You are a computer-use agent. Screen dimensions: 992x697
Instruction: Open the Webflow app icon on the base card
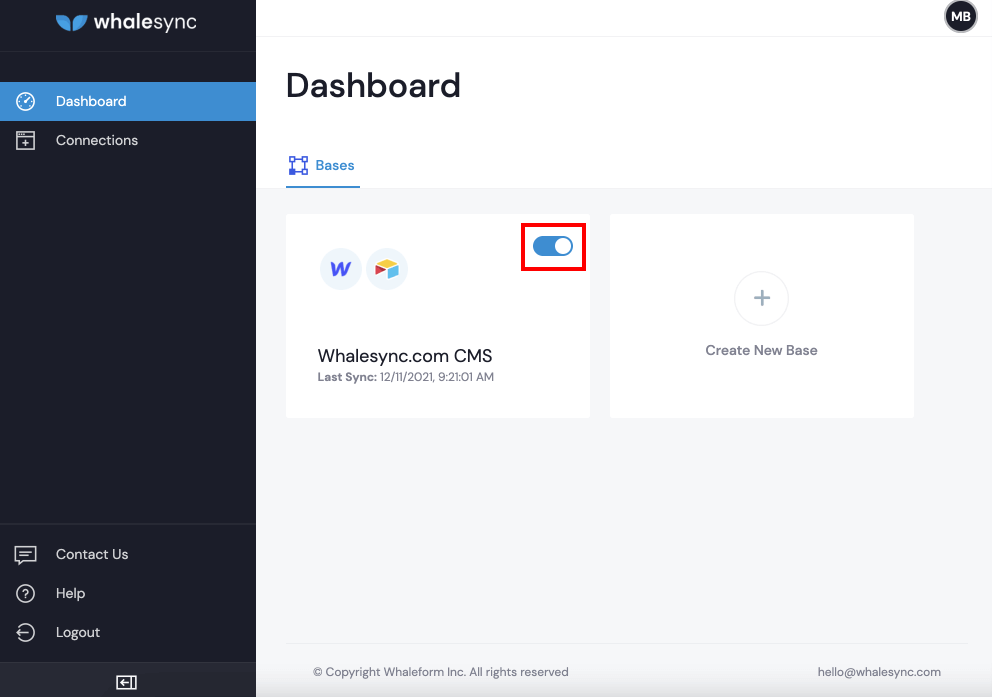340,268
